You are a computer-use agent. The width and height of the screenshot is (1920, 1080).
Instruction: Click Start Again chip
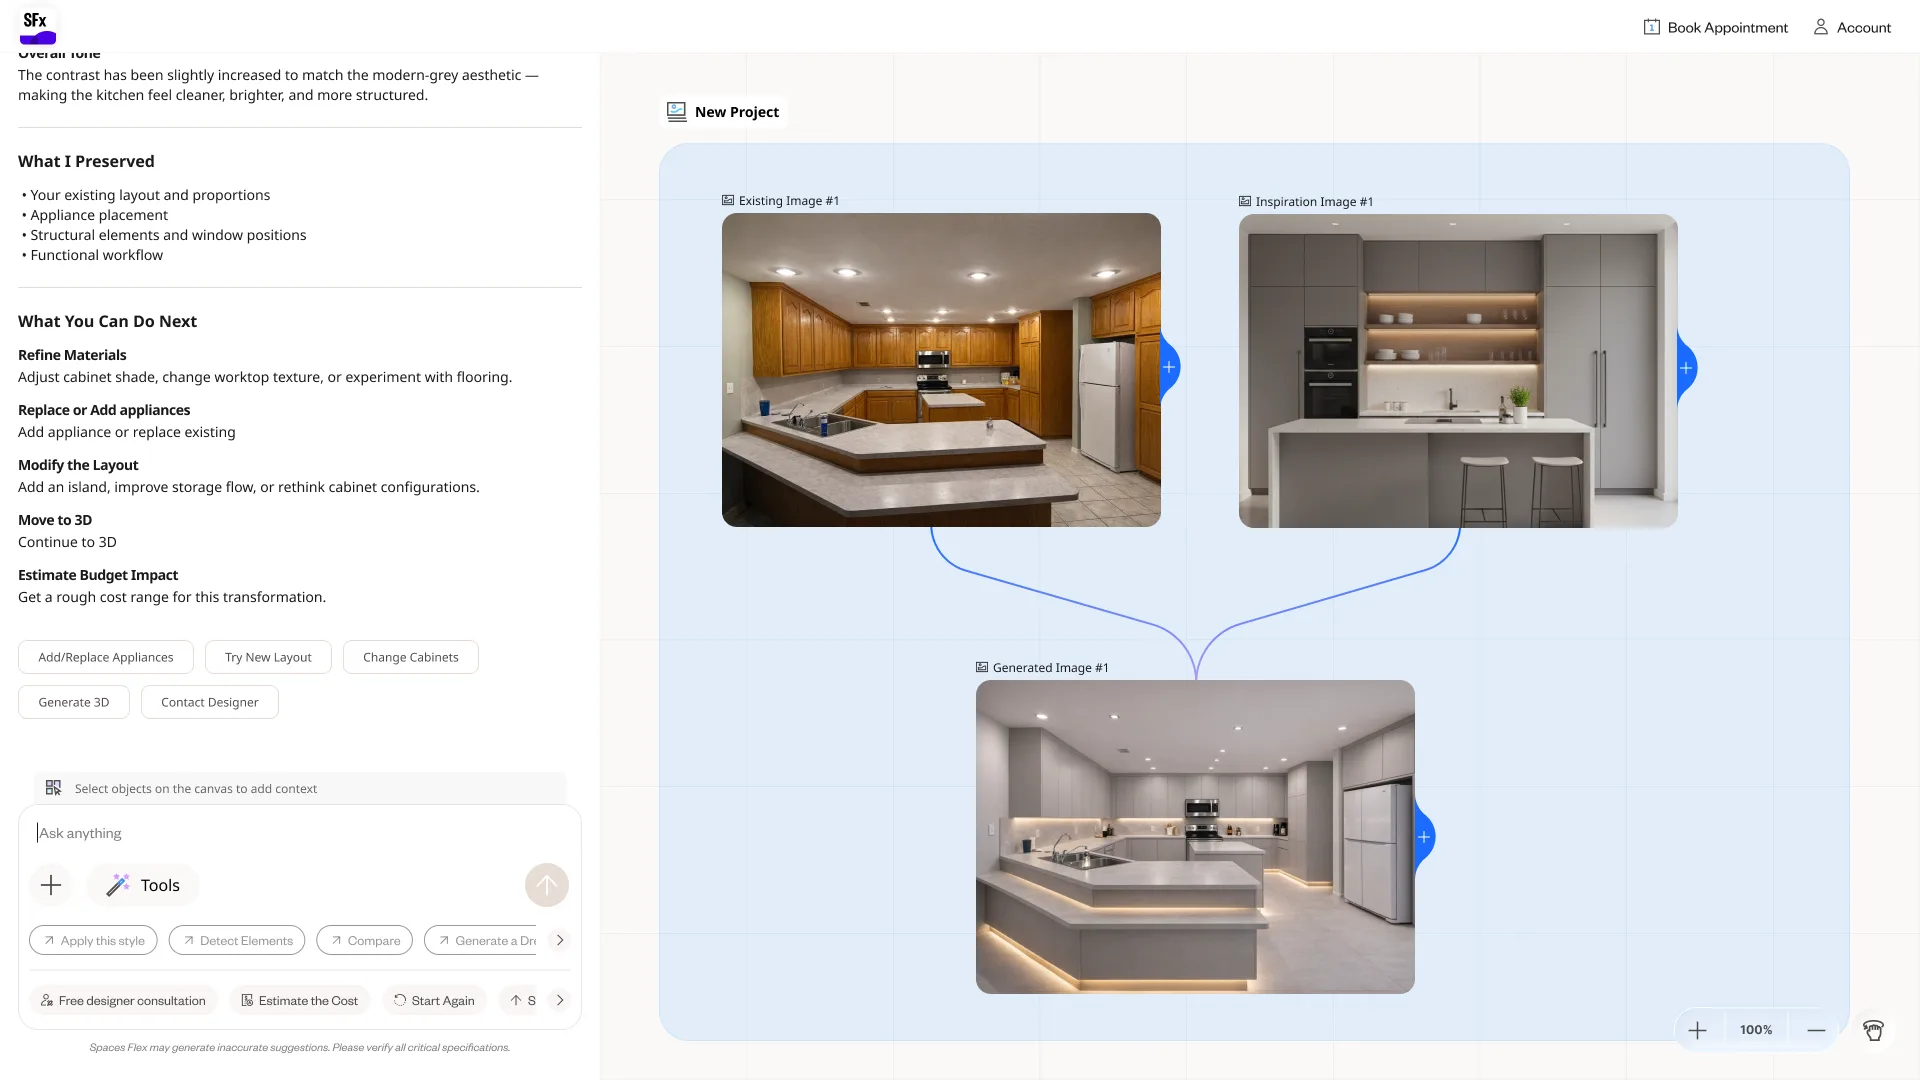tap(434, 1000)
